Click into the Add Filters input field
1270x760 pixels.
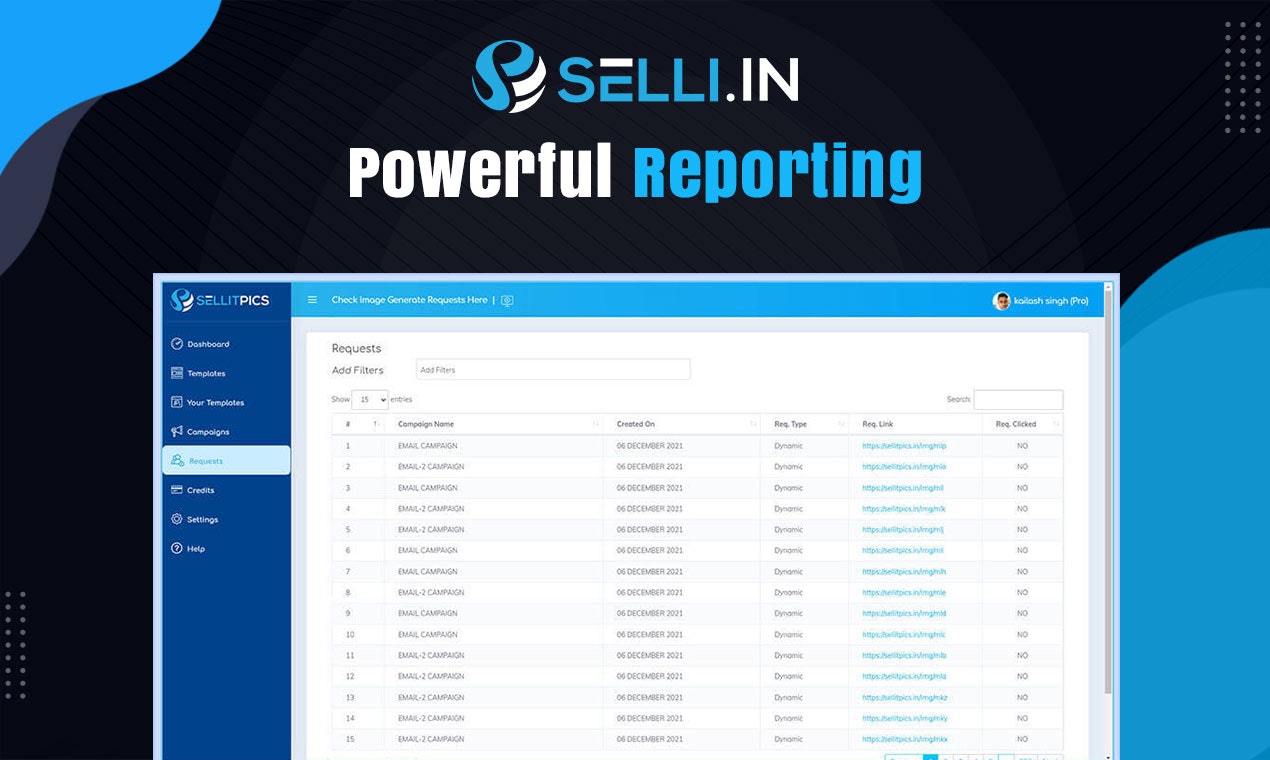tap(553, 370)
